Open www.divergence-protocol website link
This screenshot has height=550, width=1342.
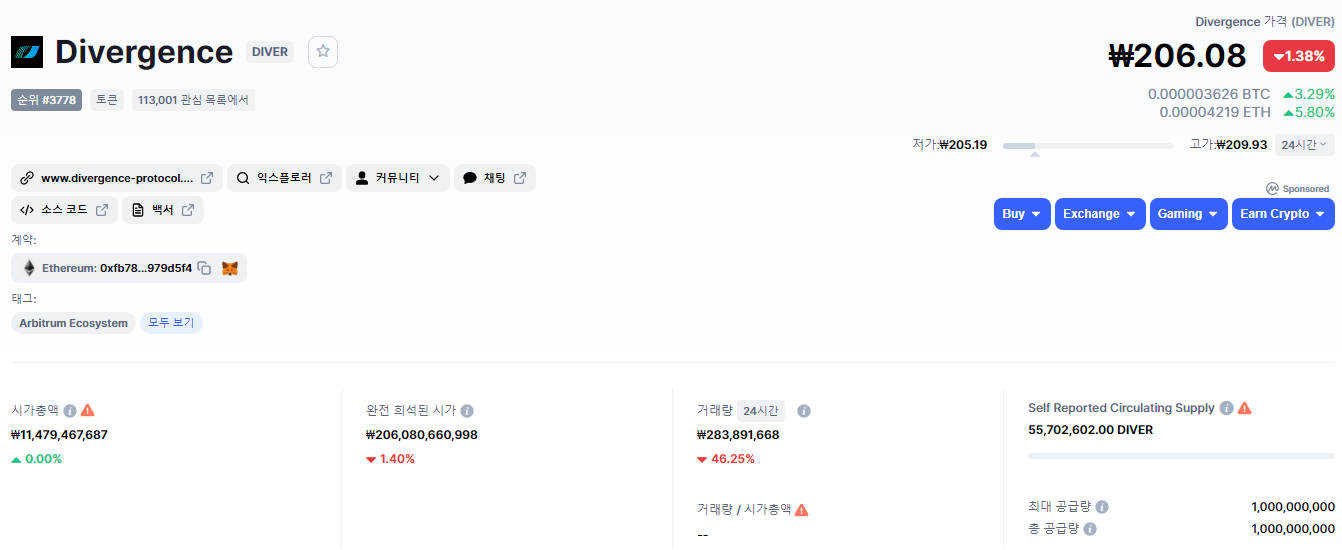(117, 178)
